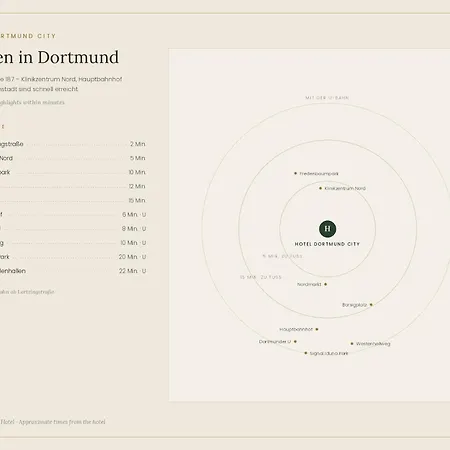450x450 pixels.
Task: Select the Westenhellweg map dot
Action: click(x=352, y=343)
